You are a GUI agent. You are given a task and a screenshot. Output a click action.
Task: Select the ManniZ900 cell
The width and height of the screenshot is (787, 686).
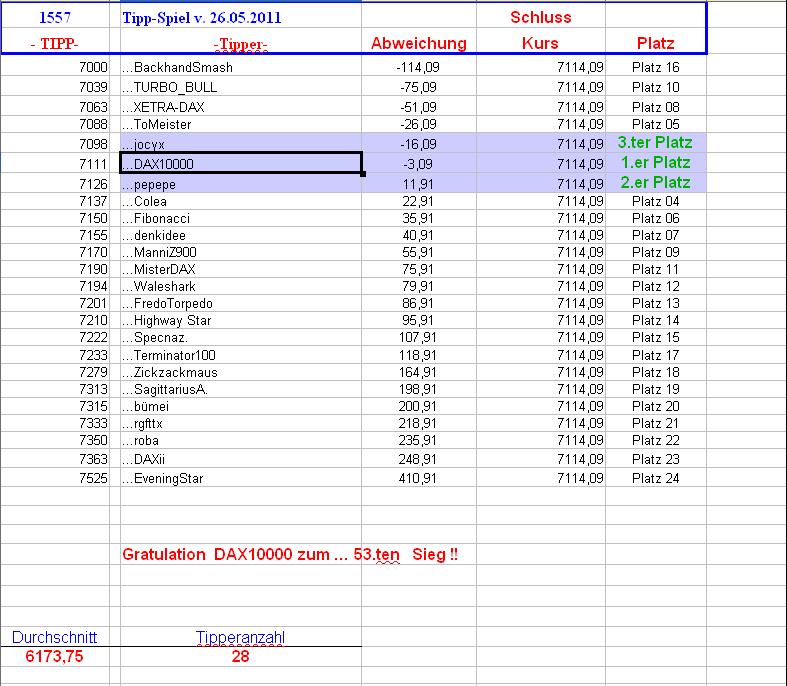pos(241,252)
